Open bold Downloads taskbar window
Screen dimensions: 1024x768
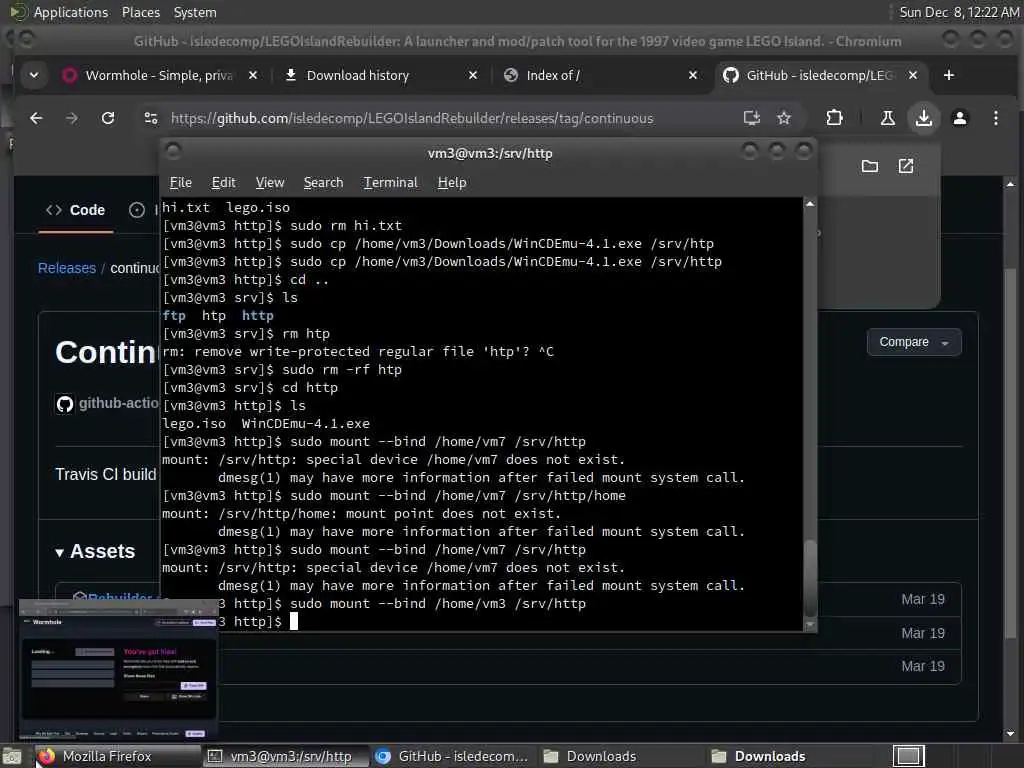(x=789, y=756)
